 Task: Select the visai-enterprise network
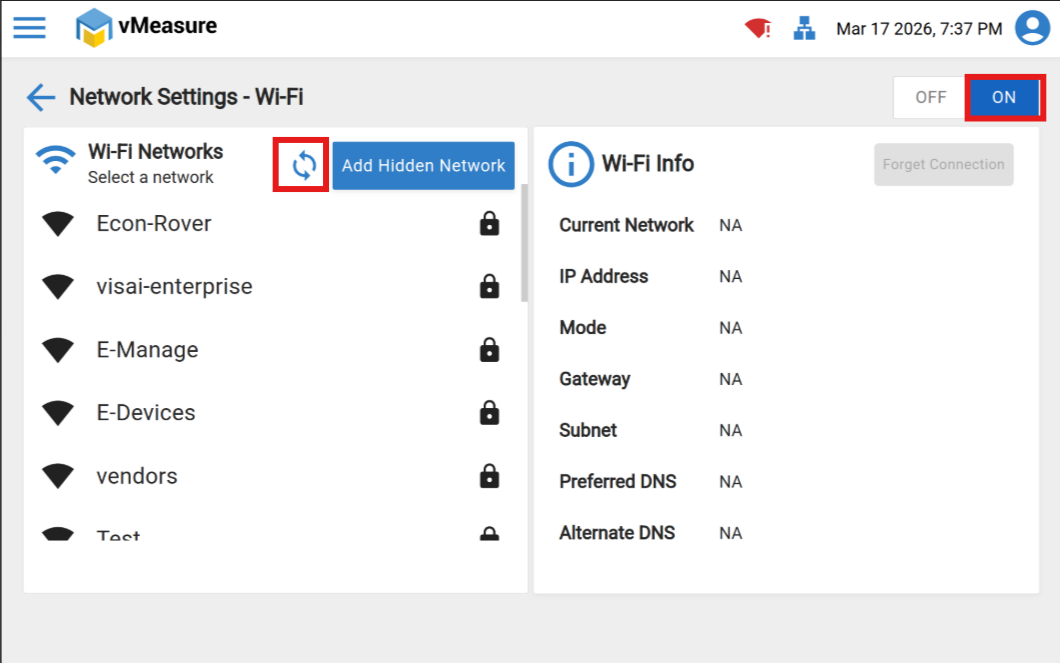pos(174,287)
